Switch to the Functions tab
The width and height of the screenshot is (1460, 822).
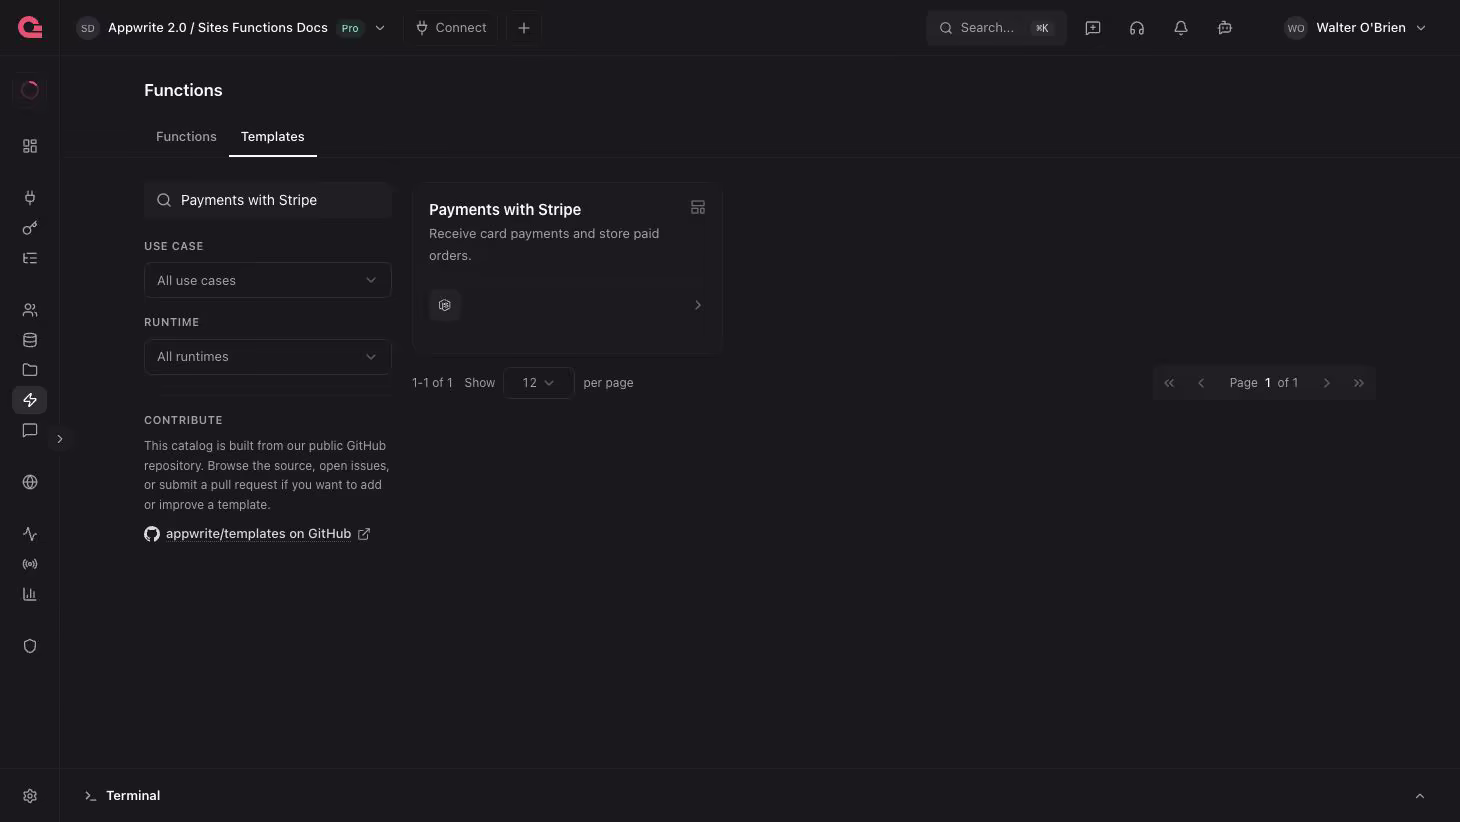click(x=186, y=137)
